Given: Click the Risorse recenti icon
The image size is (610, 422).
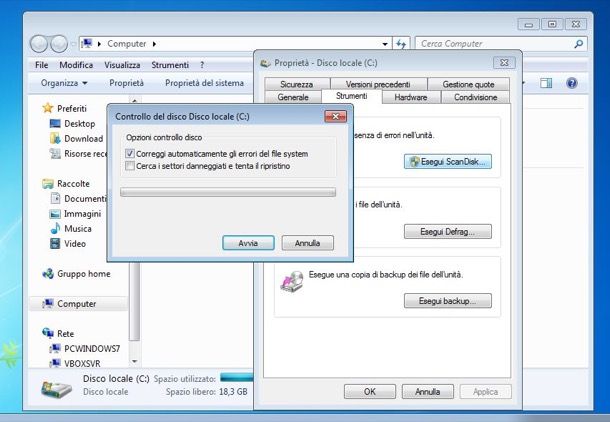Looking at the screenshot, I should [55, 154].
